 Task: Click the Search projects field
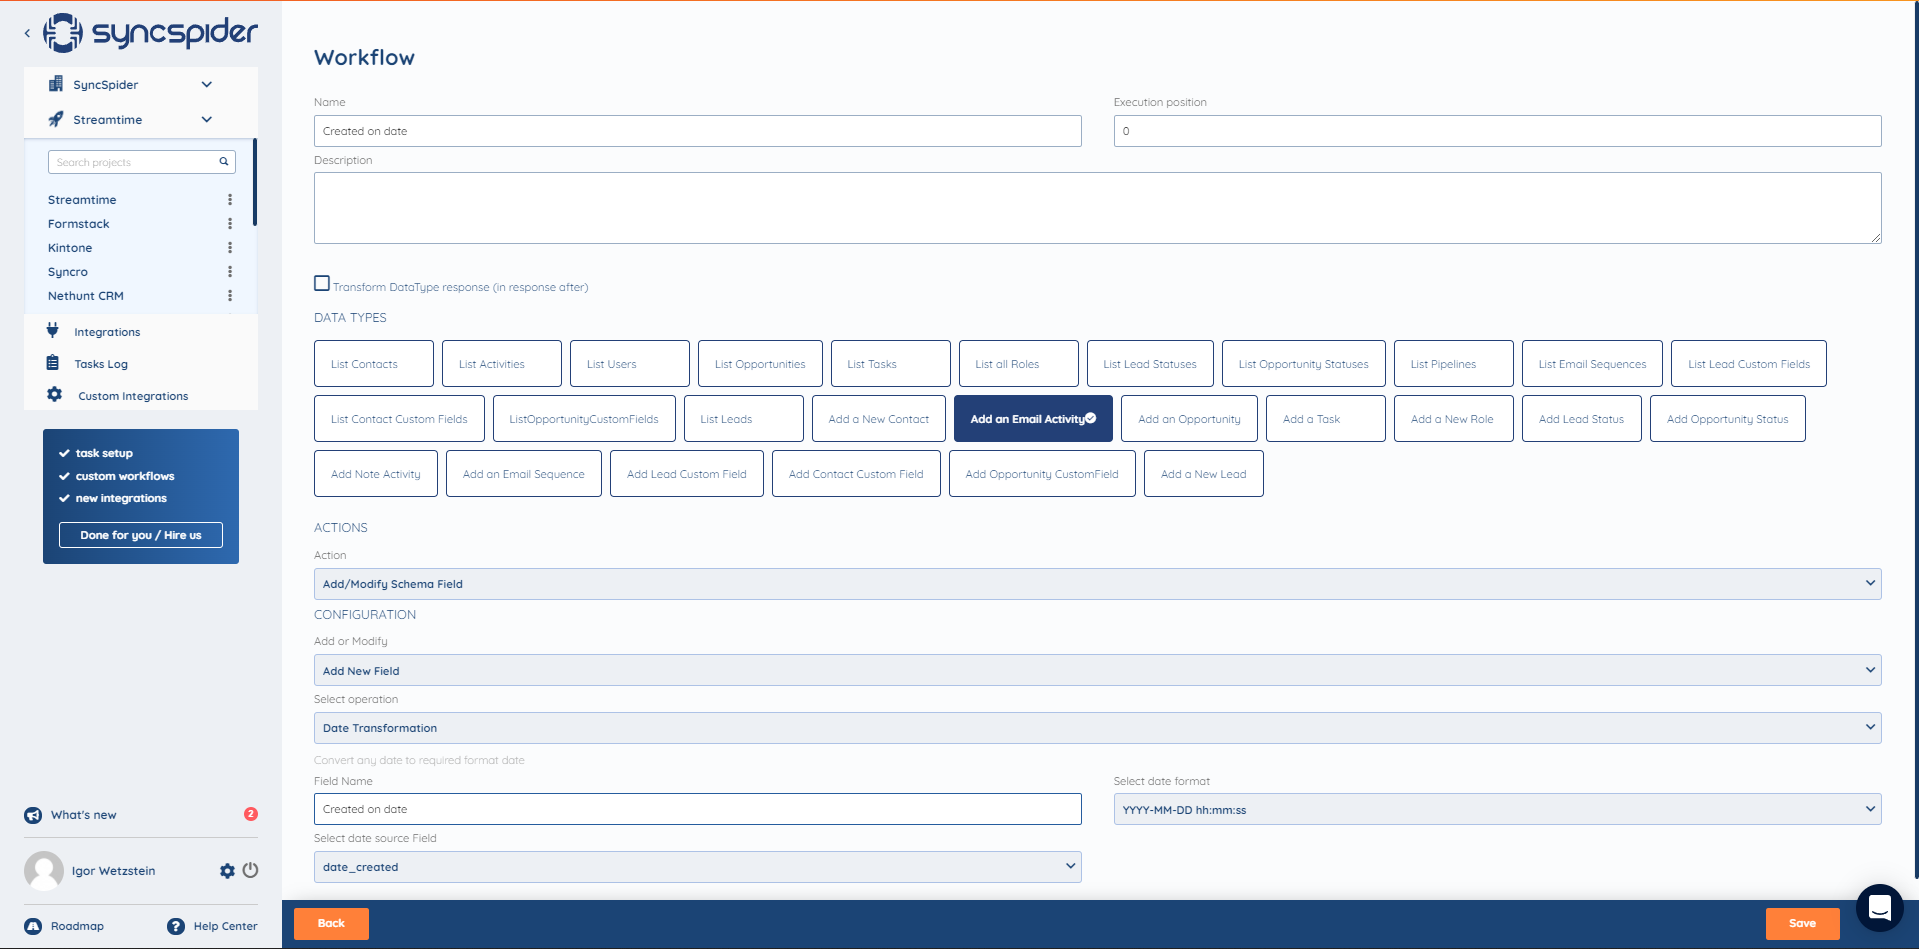coord(141,162)
